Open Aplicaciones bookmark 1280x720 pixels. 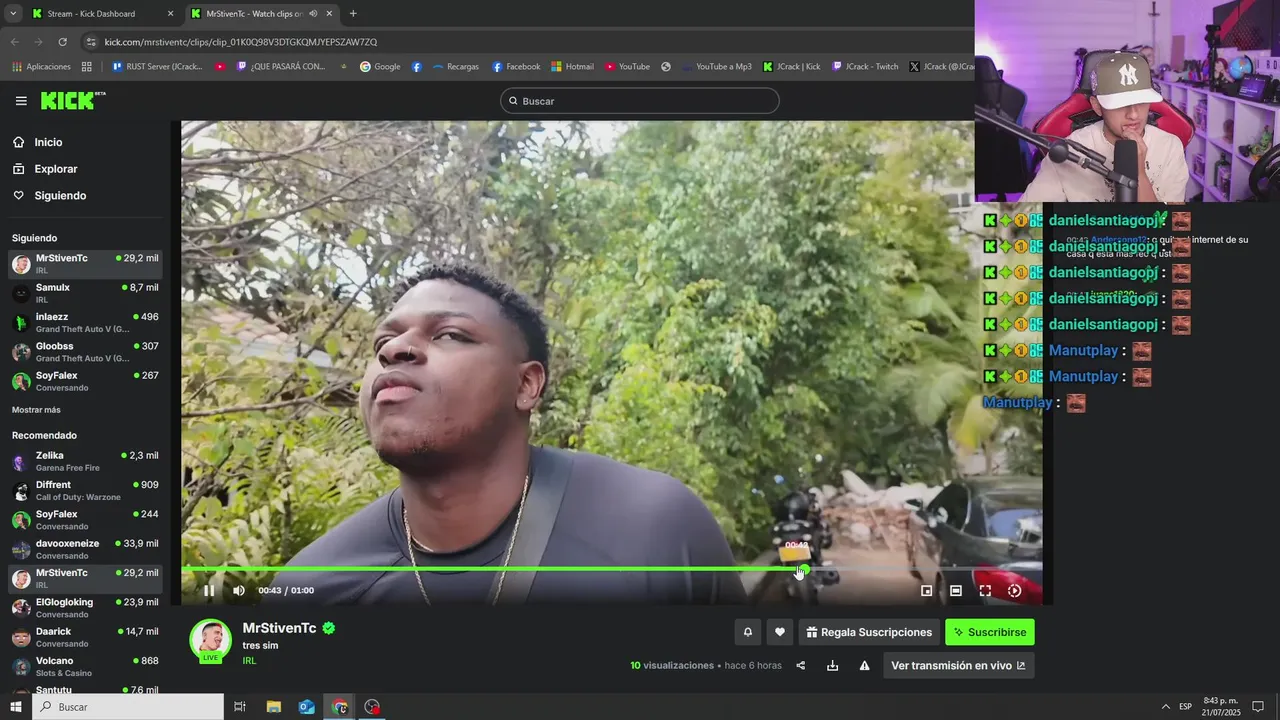point(41,67)
